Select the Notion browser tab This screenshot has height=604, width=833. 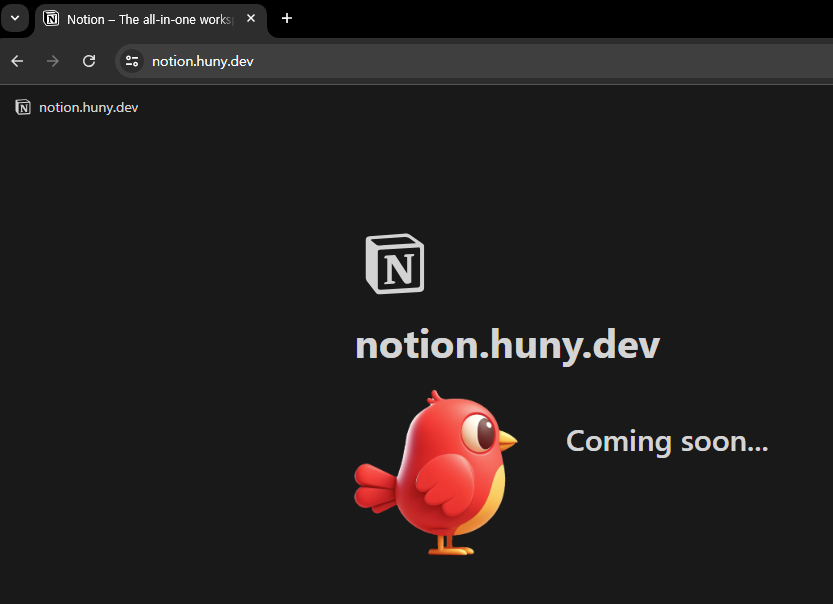pyautogui.click(x=150, y=20)
